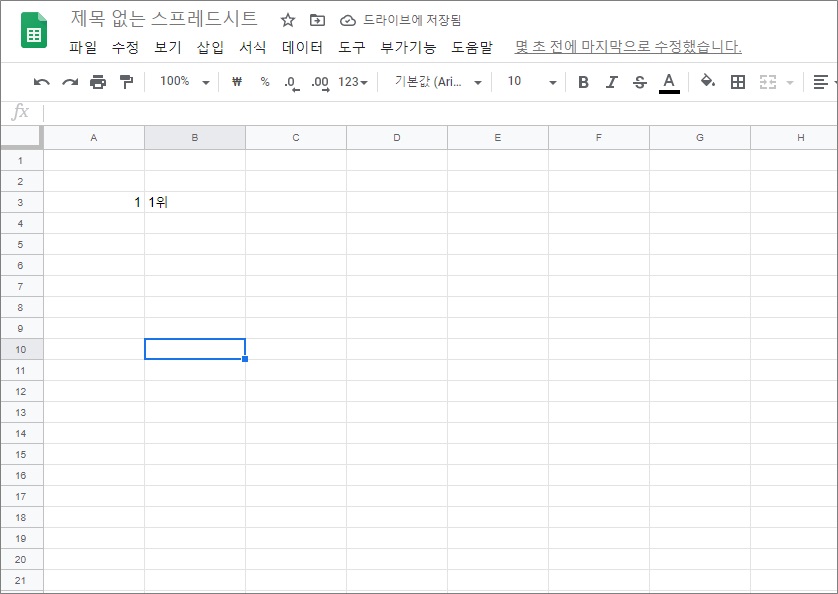Select column E header
Screen dimensions: 838x594
pos(498,137)
